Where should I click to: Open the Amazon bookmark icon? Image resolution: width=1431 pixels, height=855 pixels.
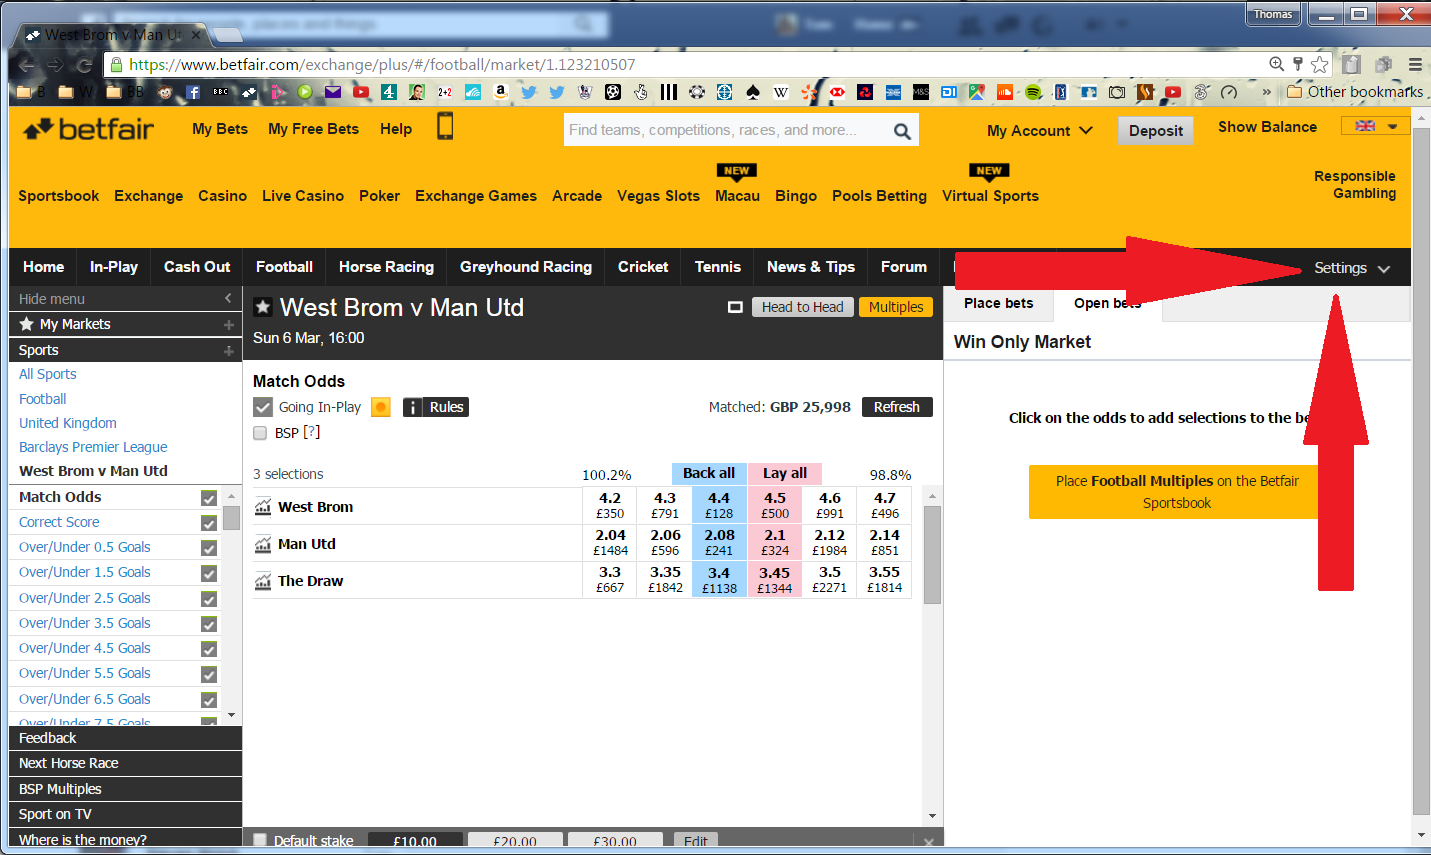coord(501,92)
